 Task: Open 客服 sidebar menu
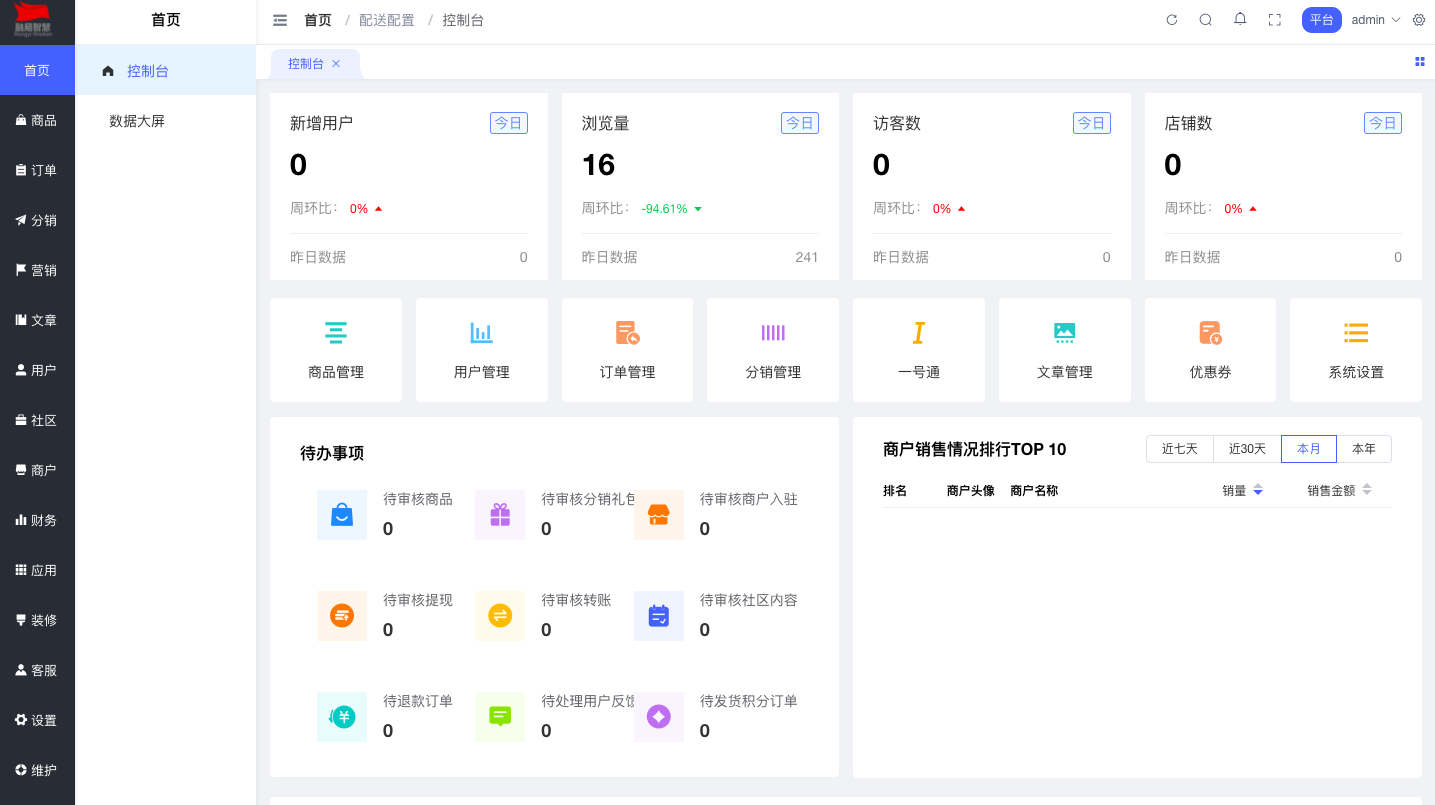37,670
